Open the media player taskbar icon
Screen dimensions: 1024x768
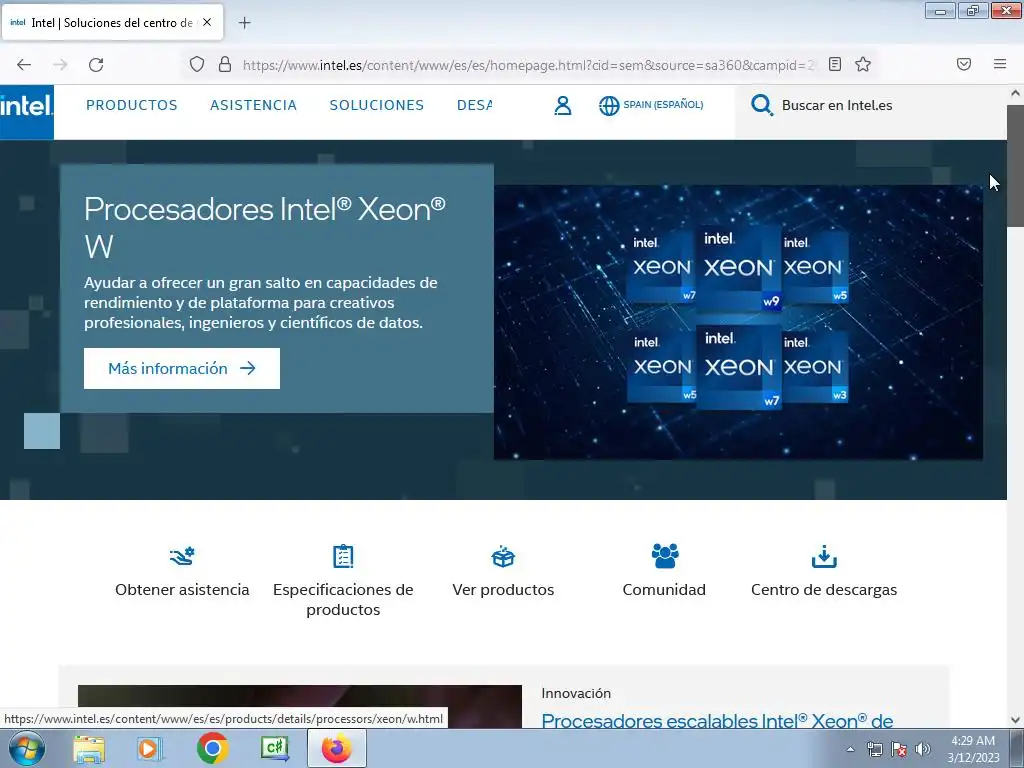[150, 749]
